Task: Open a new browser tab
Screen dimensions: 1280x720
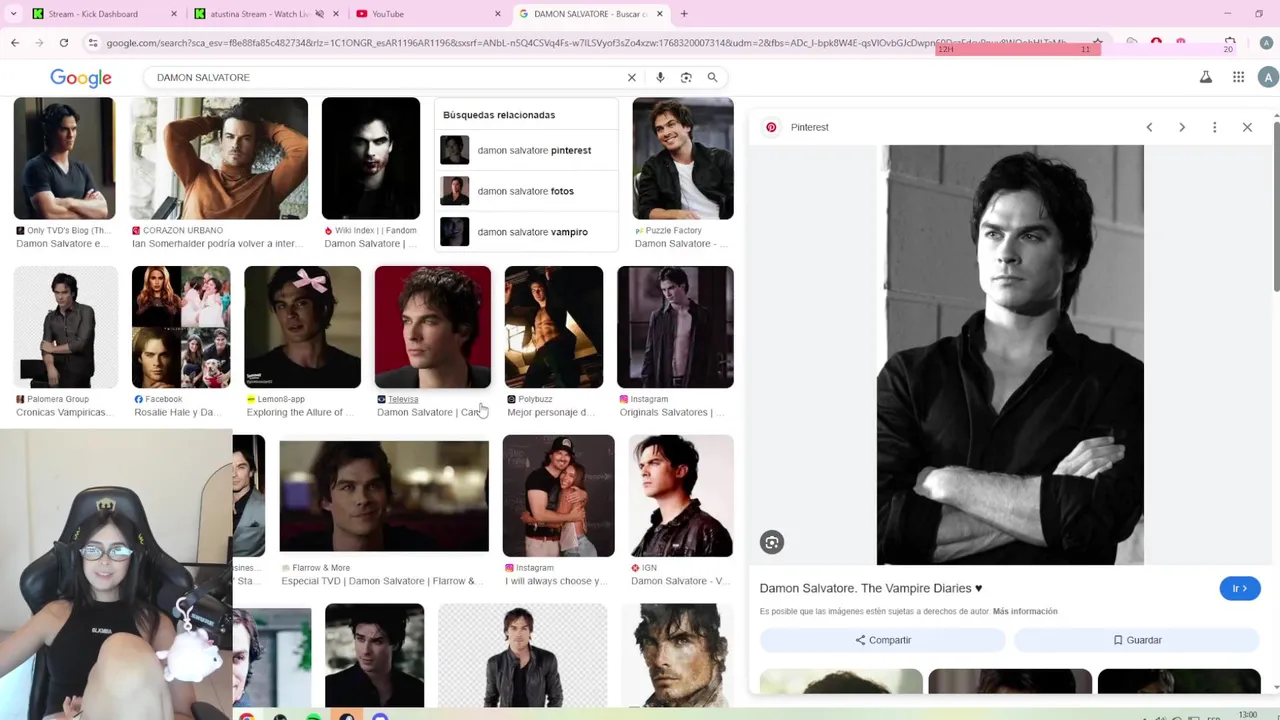Action: tap(684, 14)
